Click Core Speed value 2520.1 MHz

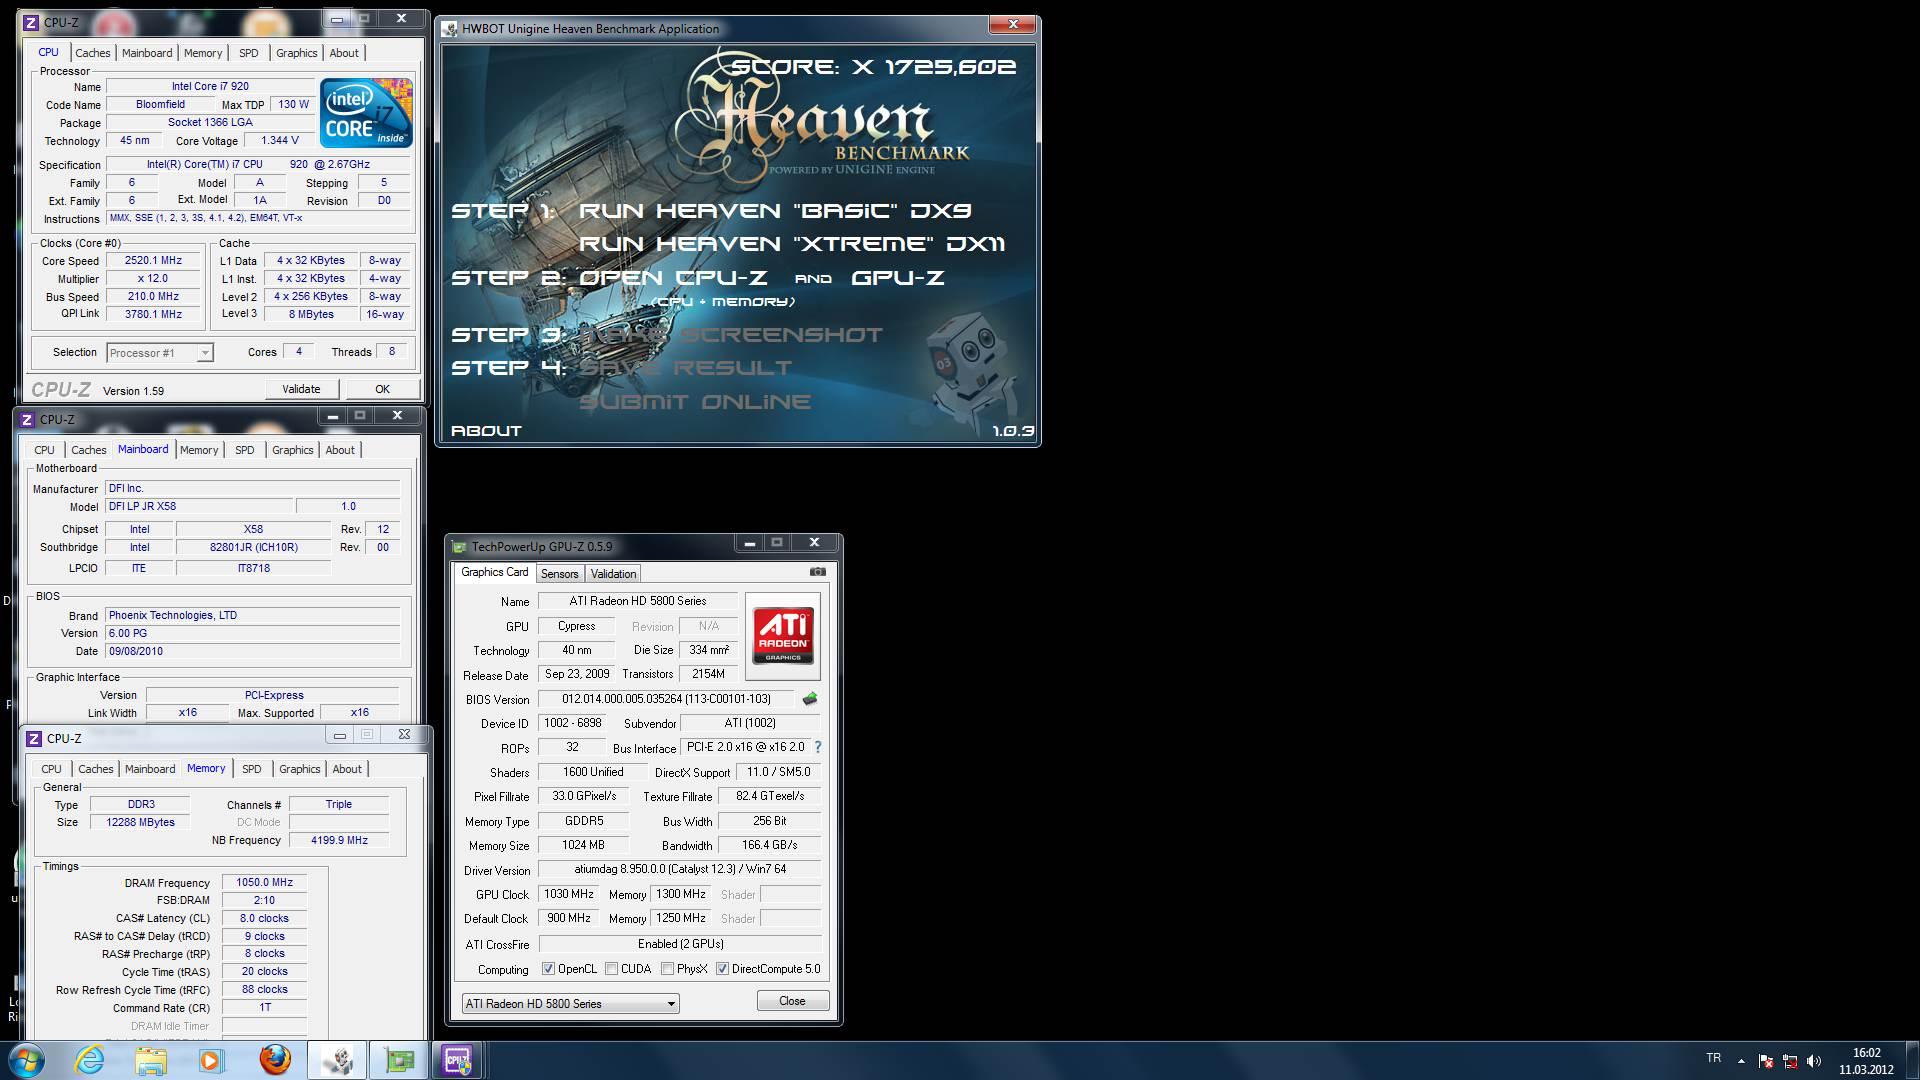tap(153, 261)
